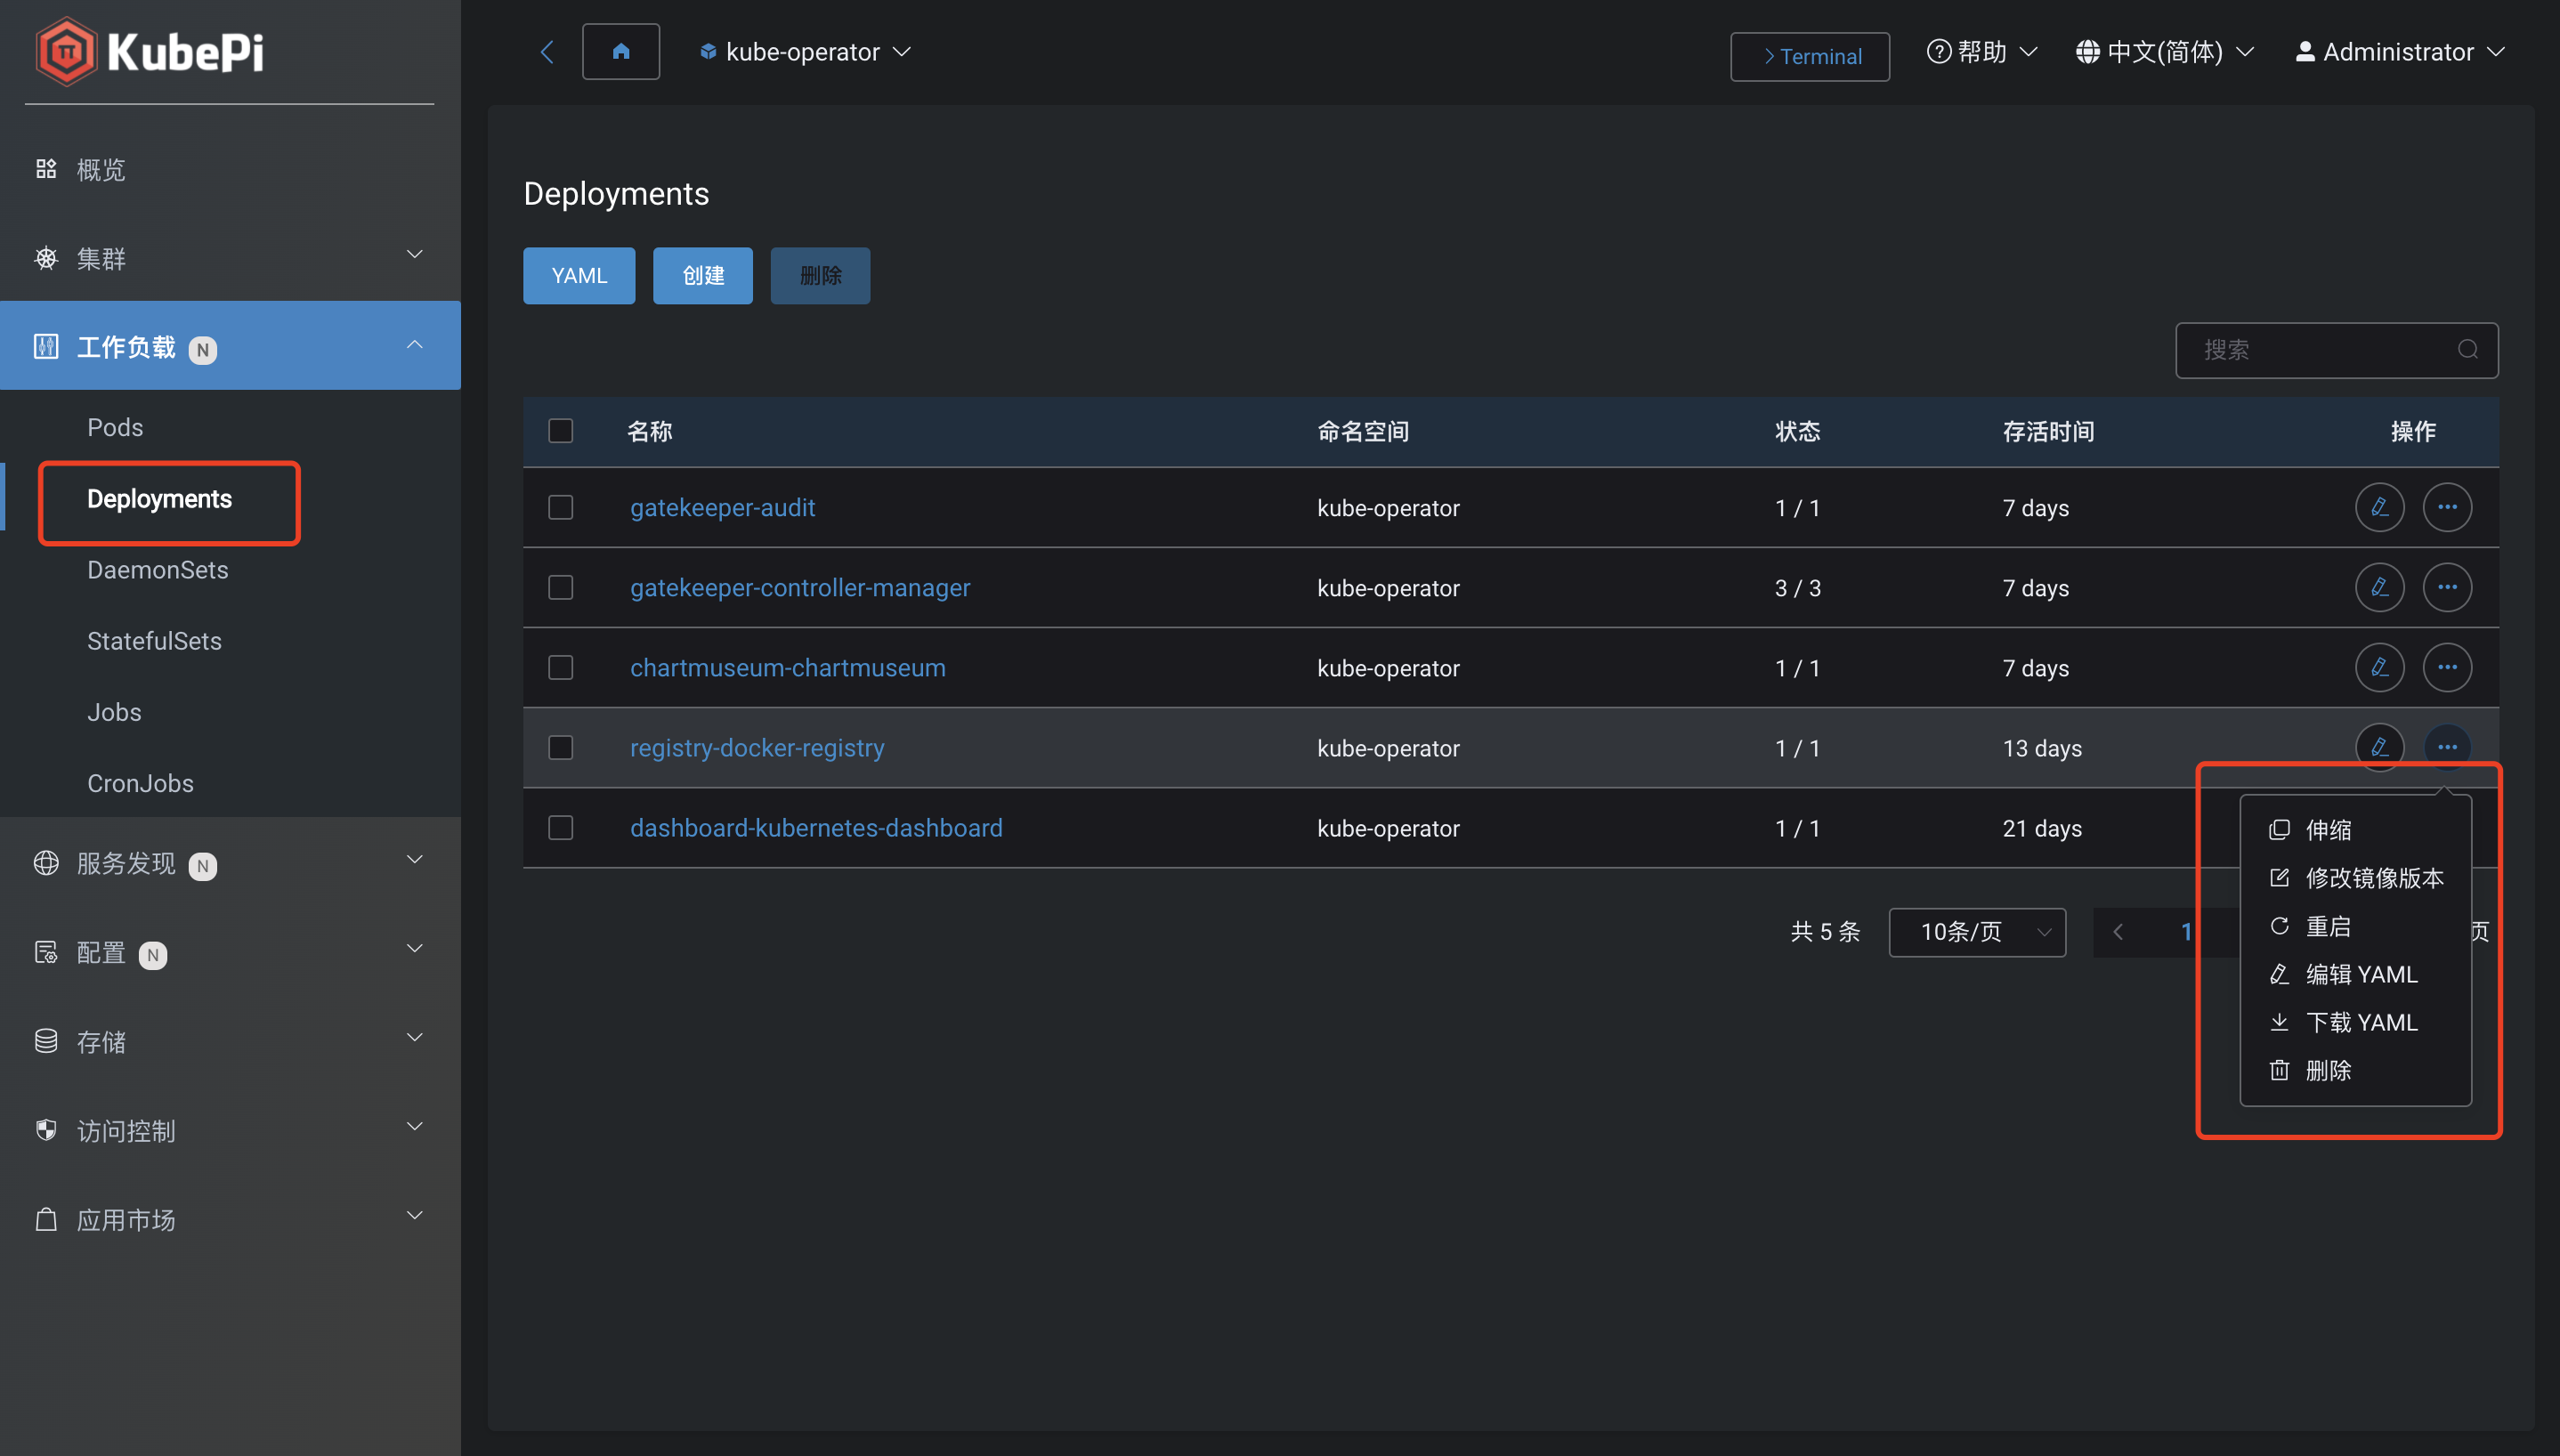This screenshot has height=1456, width=2560.
Task: Open the dashboard-kubernetes-dashboard deployment link
Action: click(x=816, y=827)
